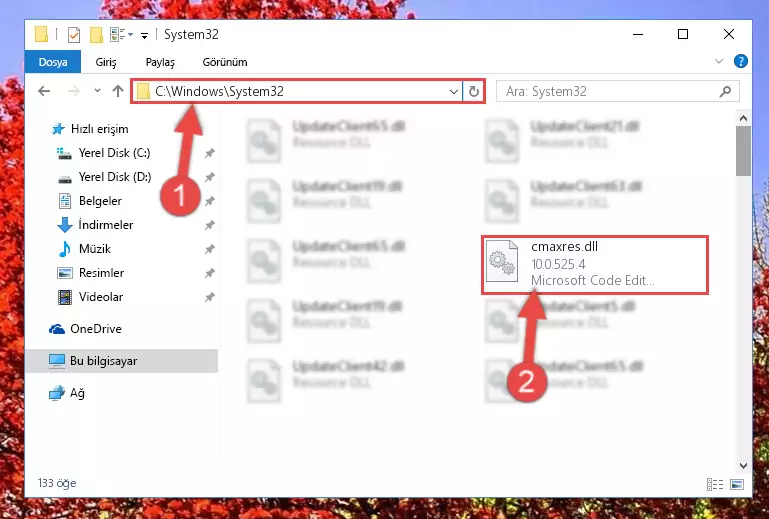The height and width of the screenshot is (519, 769).
Task: Click the Properties checkmark icon in title bar
Action: pos(74,35)
